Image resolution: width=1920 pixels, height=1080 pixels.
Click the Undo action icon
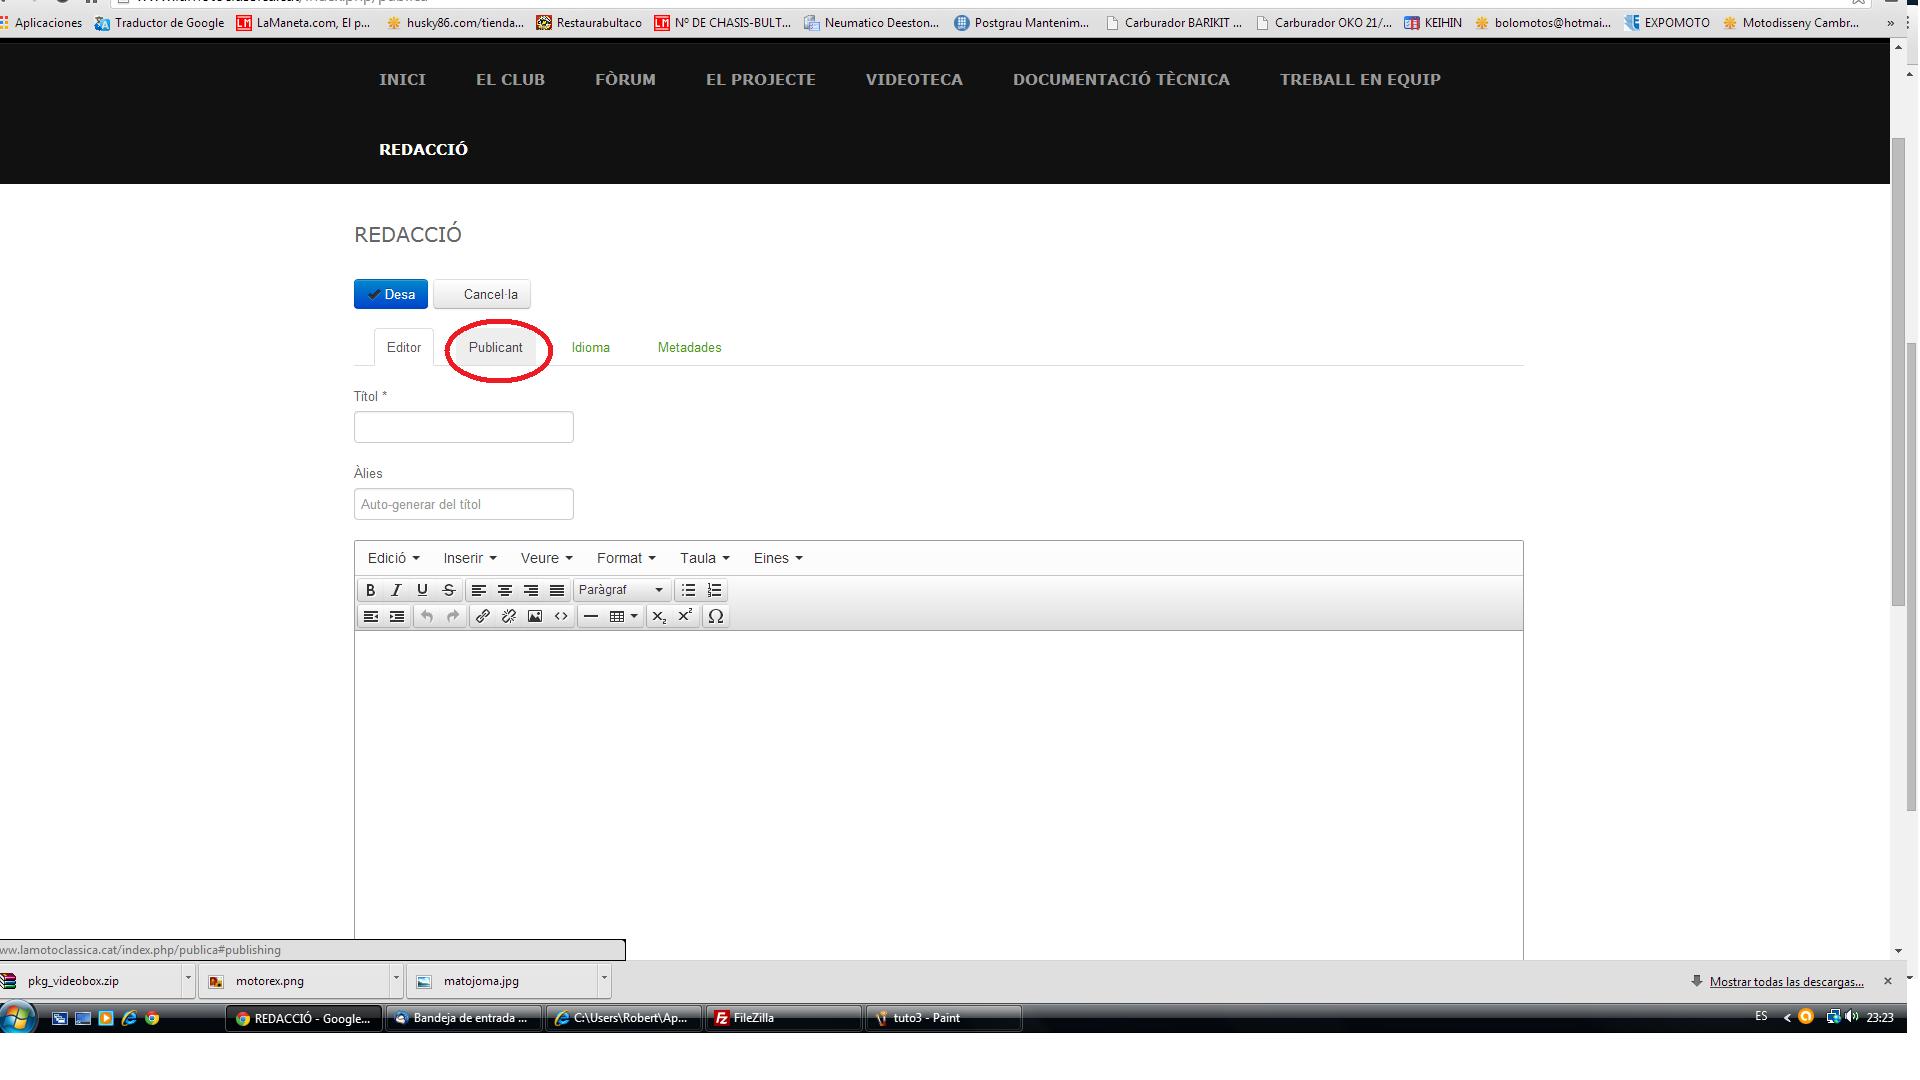point(426,616)
